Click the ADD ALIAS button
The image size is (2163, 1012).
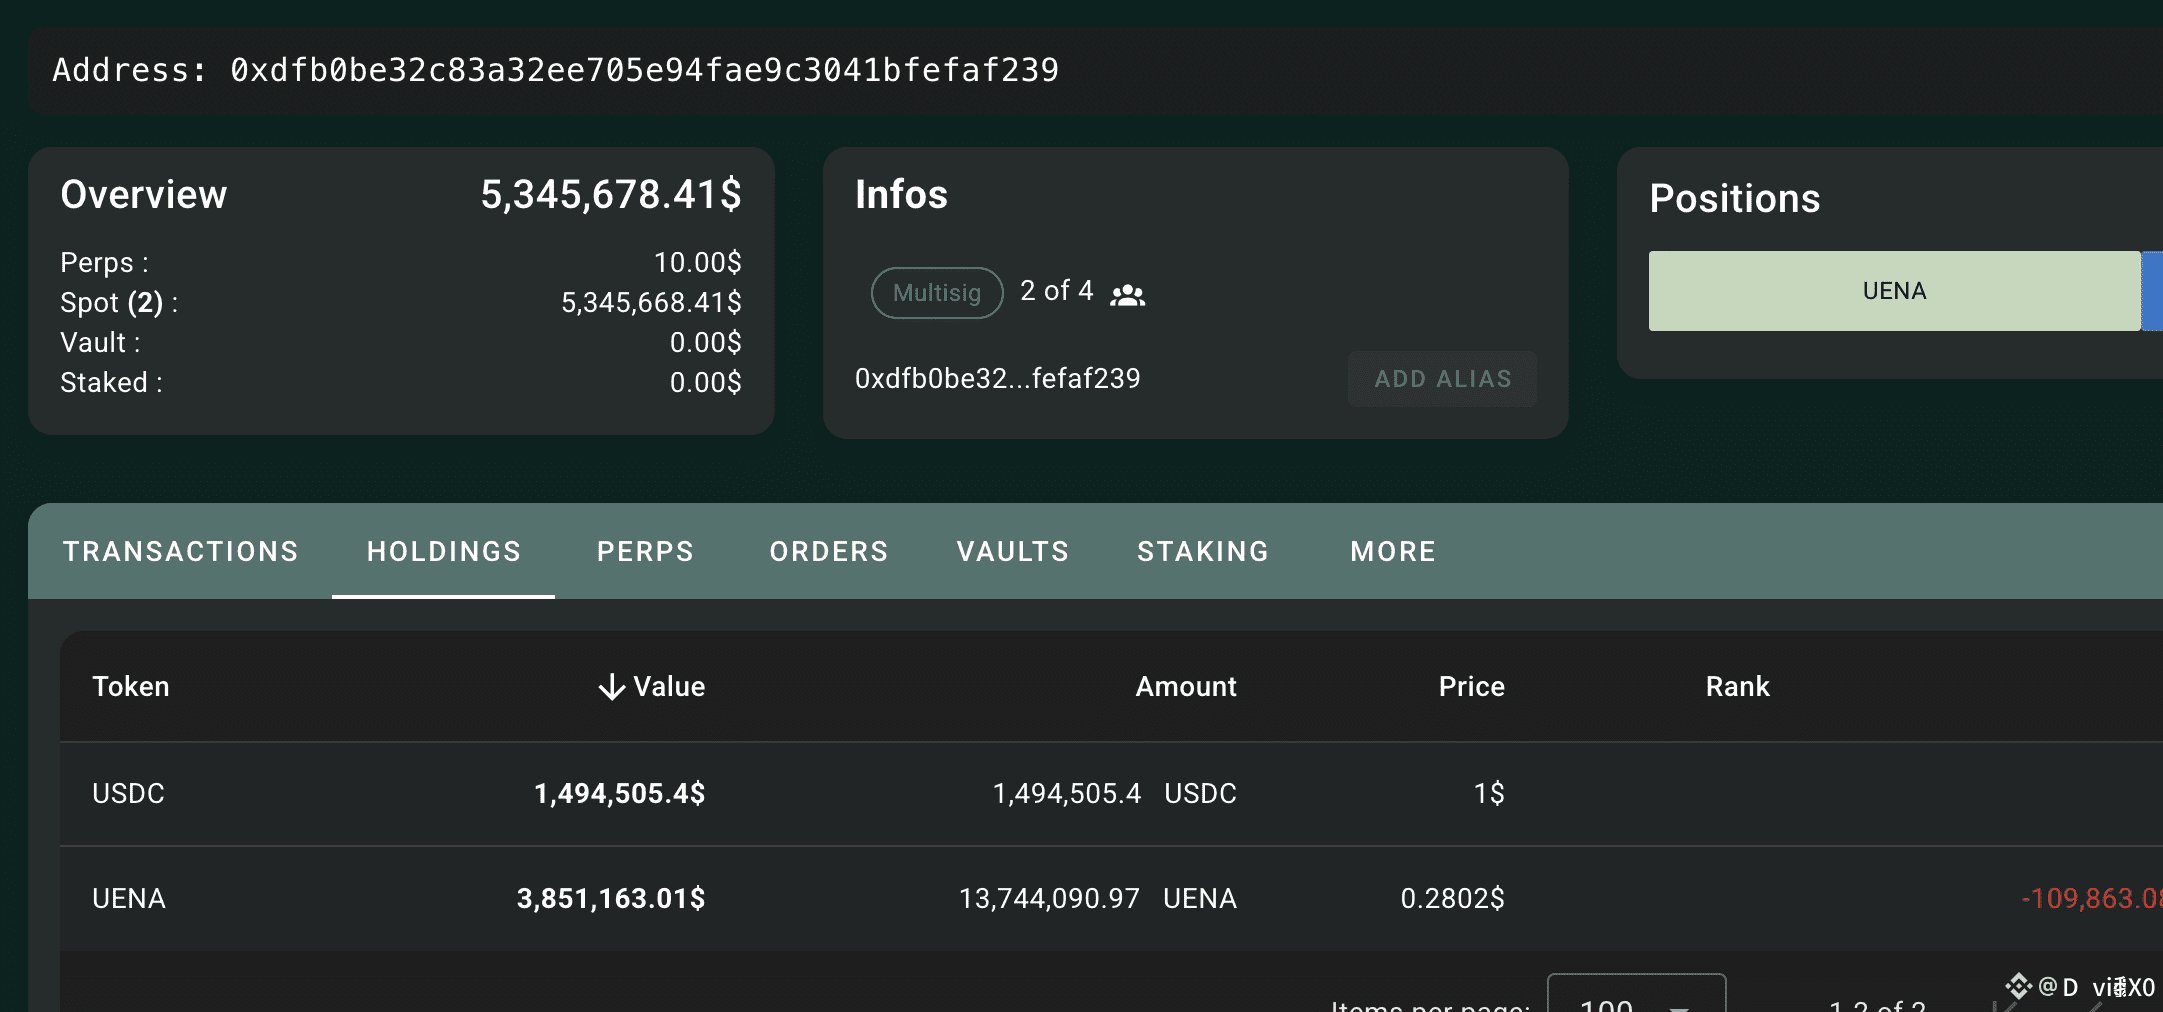pyautogui.click(x=1442, y=379)
